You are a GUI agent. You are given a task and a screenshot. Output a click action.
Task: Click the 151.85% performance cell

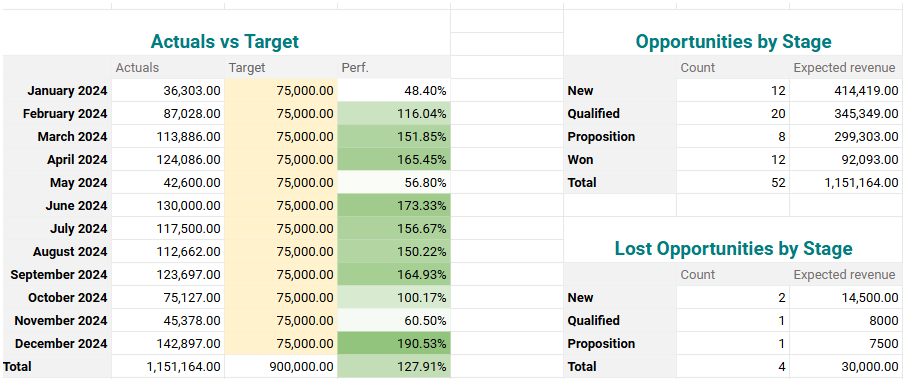pos(394,137)
